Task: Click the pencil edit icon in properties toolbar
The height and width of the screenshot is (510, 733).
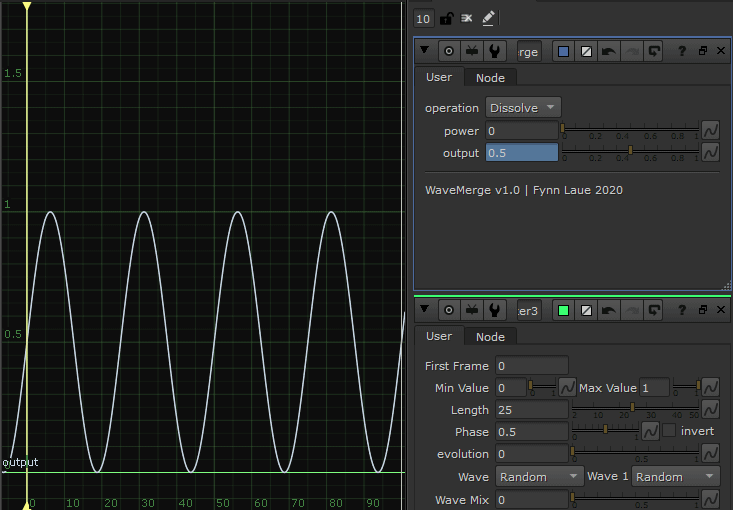Action: (488, 18)
